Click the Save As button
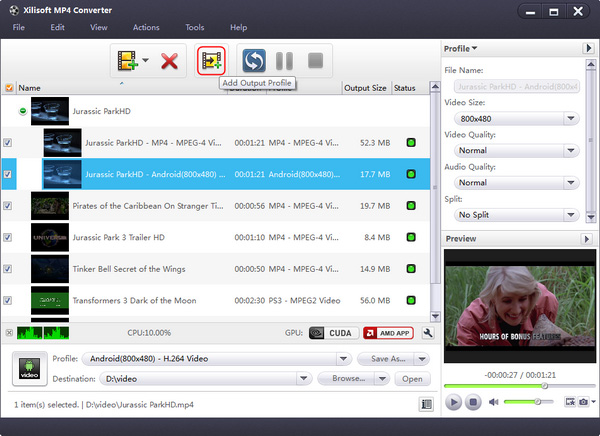The image size is (600, 436). [387, 359]
